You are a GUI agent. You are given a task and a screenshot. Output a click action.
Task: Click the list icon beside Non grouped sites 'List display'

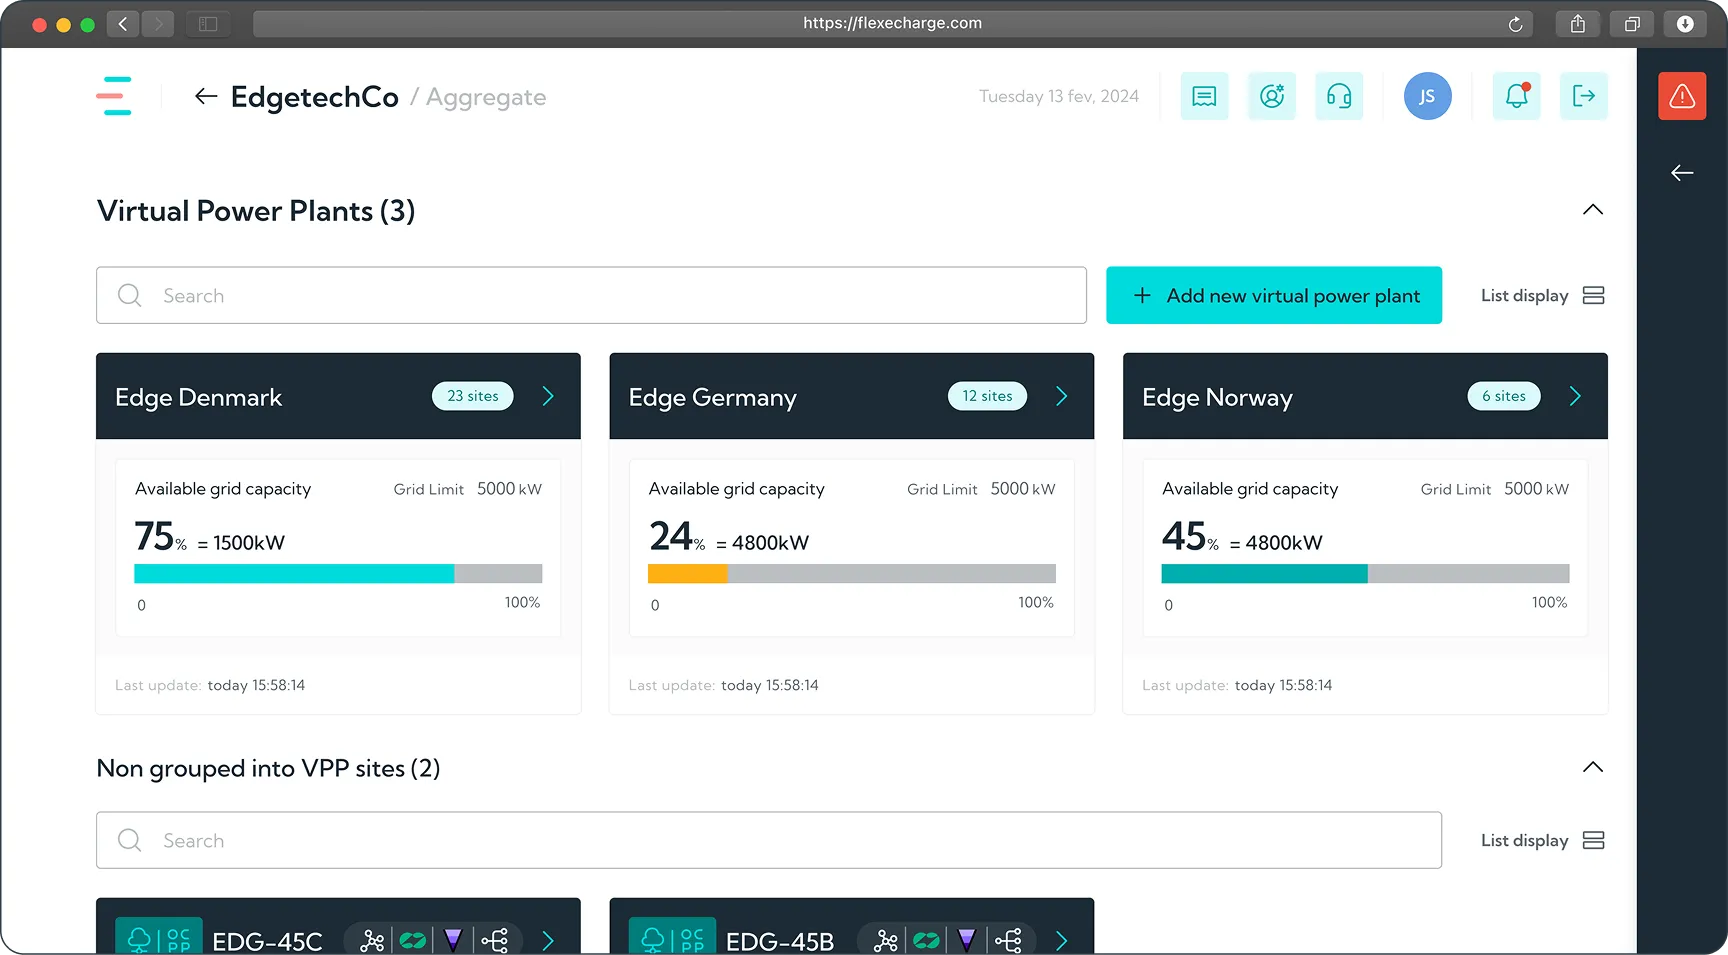pos(1594,840)
